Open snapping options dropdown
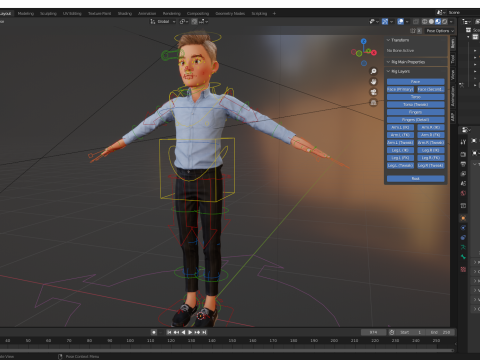480x360 pixels. [x=204, y=21]
